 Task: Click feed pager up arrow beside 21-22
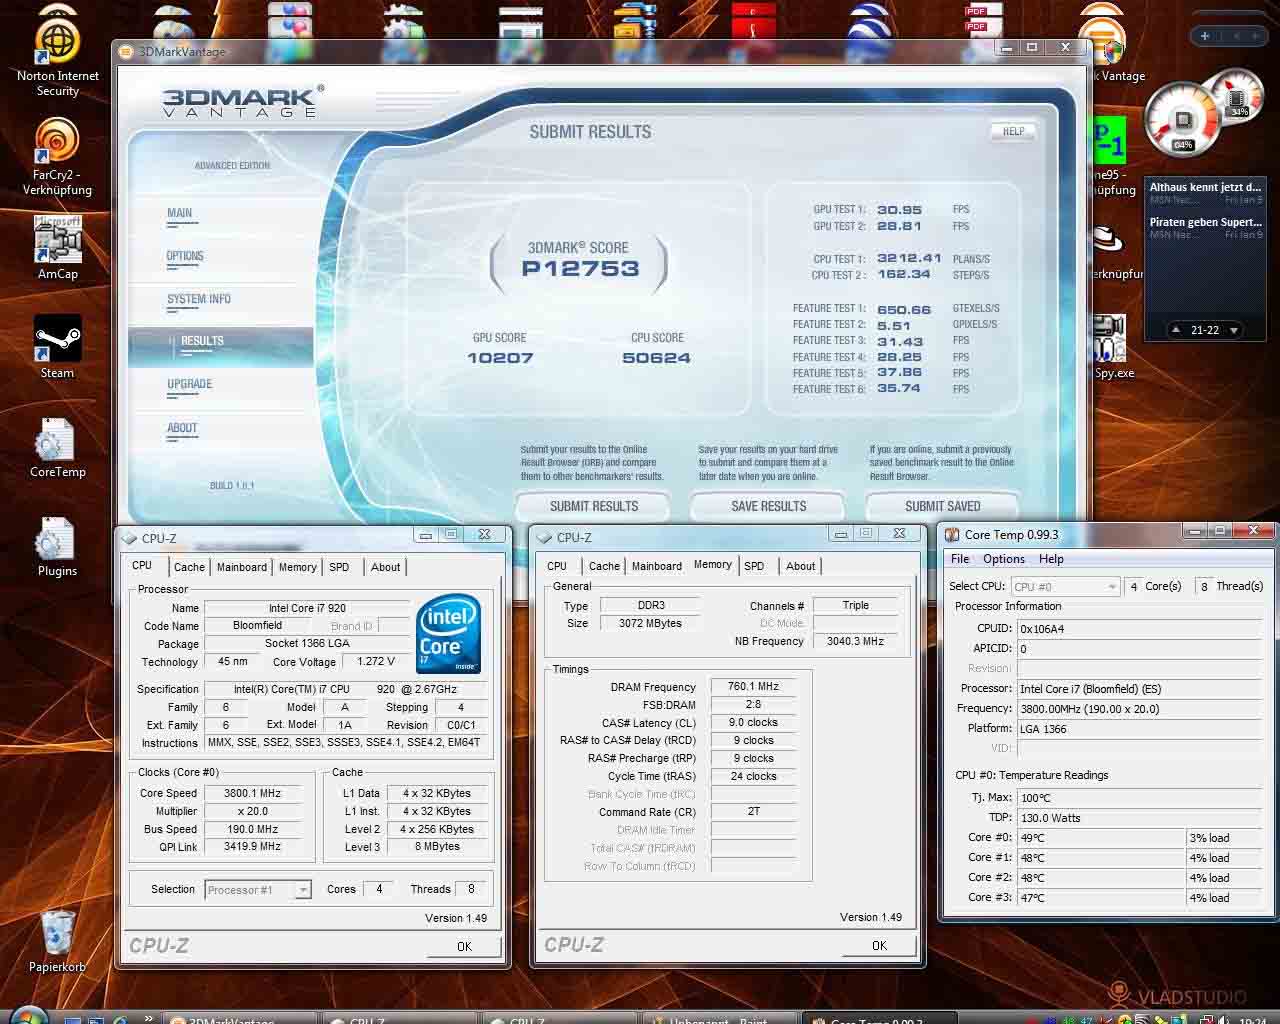tap(1176, 330)
